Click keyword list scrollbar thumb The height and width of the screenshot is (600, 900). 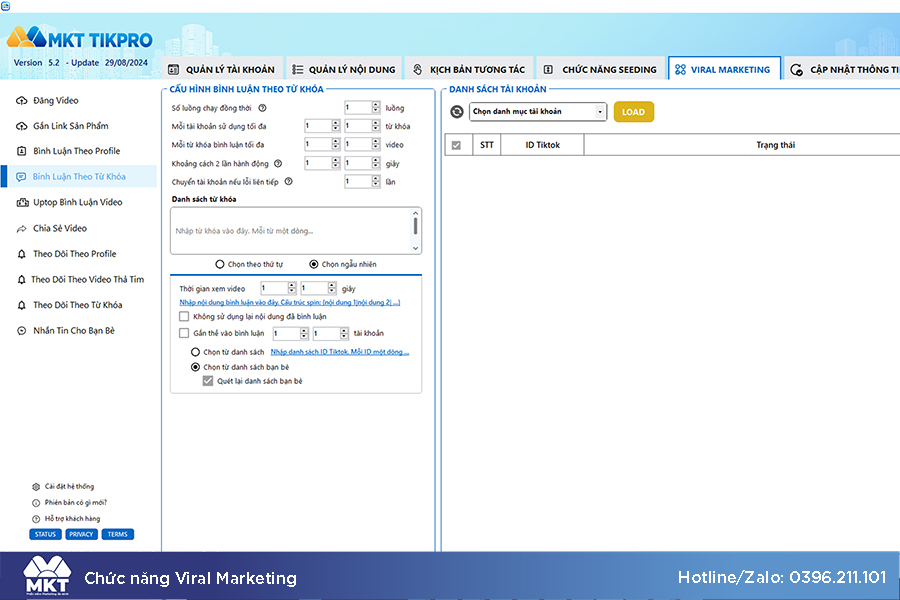pos(416,226)
